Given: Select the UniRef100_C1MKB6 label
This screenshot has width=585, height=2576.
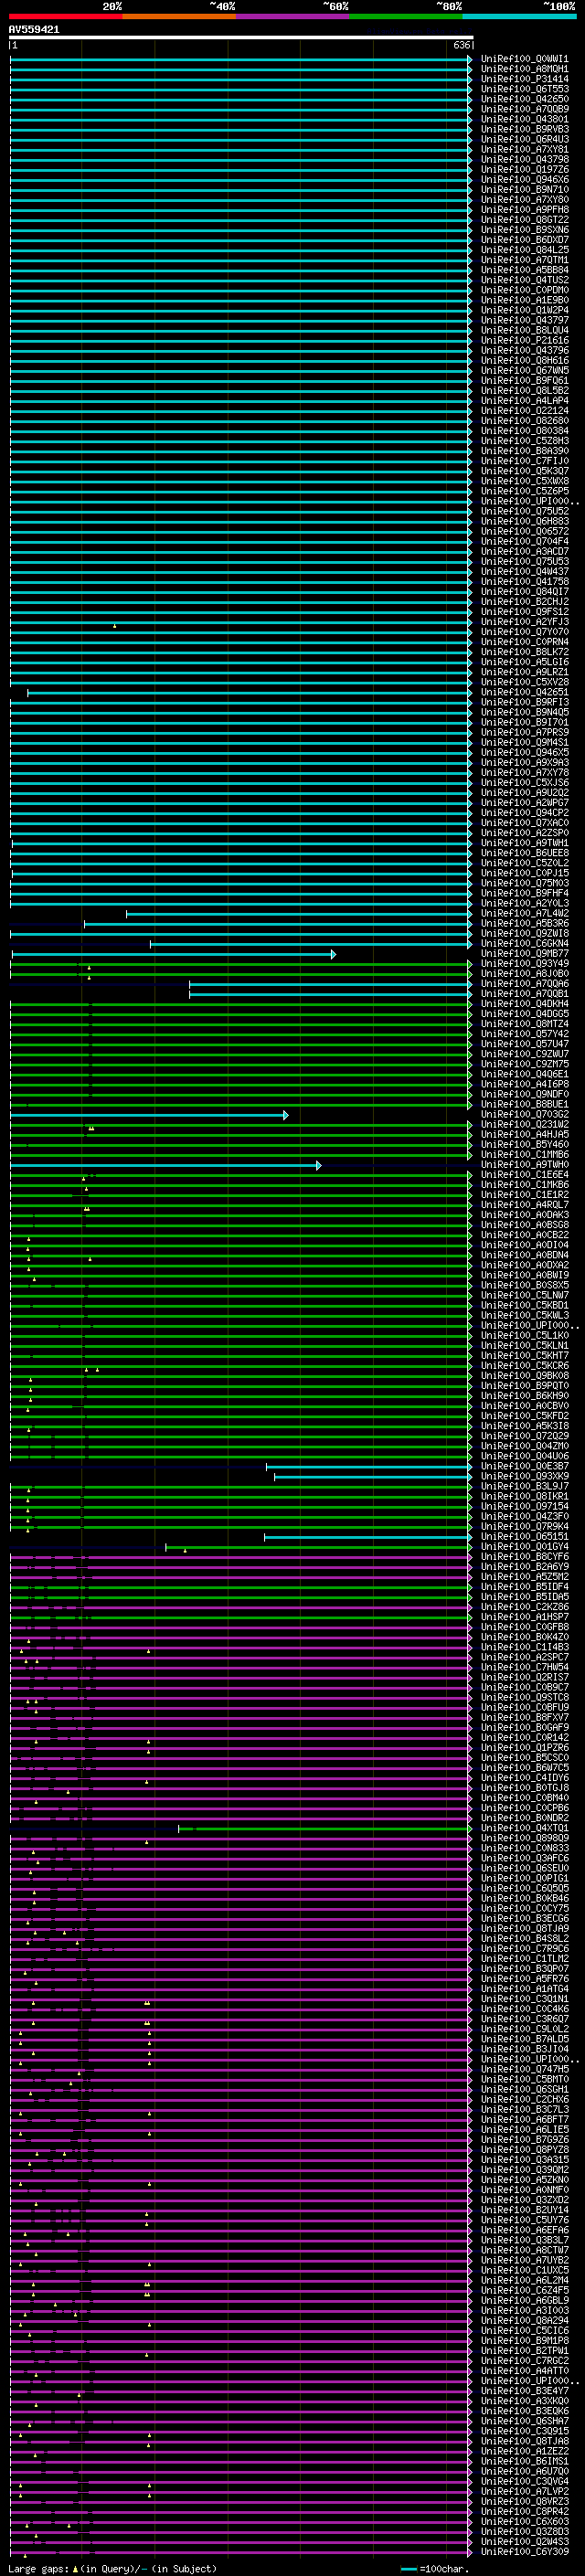Looking at the screenshot, I should (525, 1184).
